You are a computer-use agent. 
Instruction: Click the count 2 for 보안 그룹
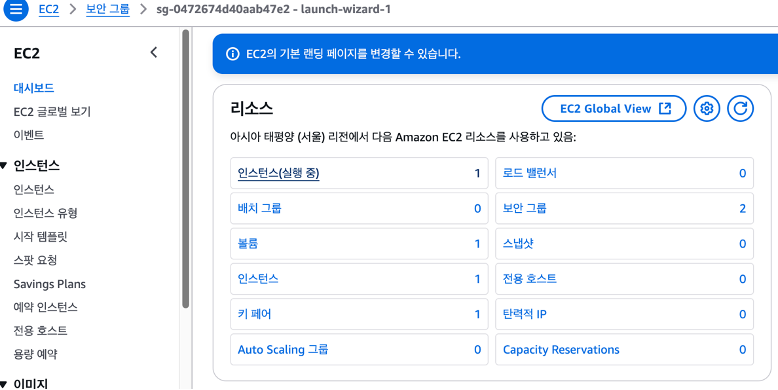click(742, 208)
